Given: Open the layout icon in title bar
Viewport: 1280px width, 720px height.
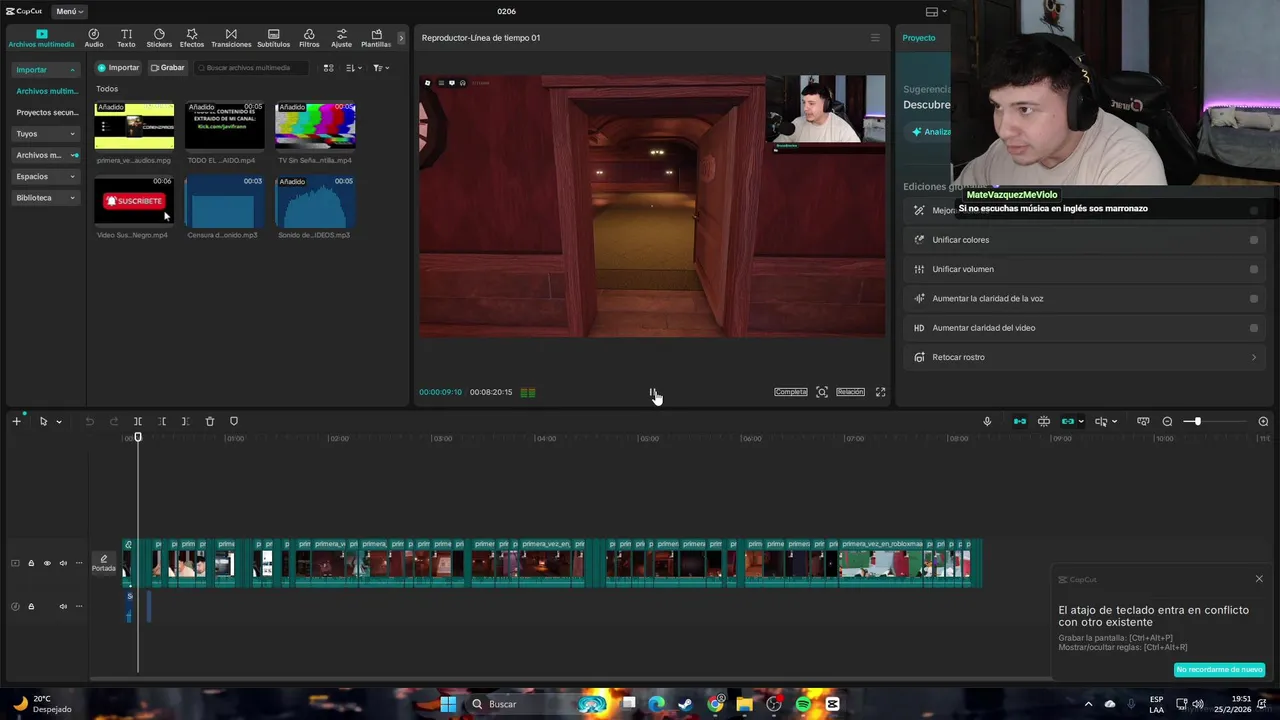Looking at the screenshot, I should pyautogui.click(x=932, y=12).
